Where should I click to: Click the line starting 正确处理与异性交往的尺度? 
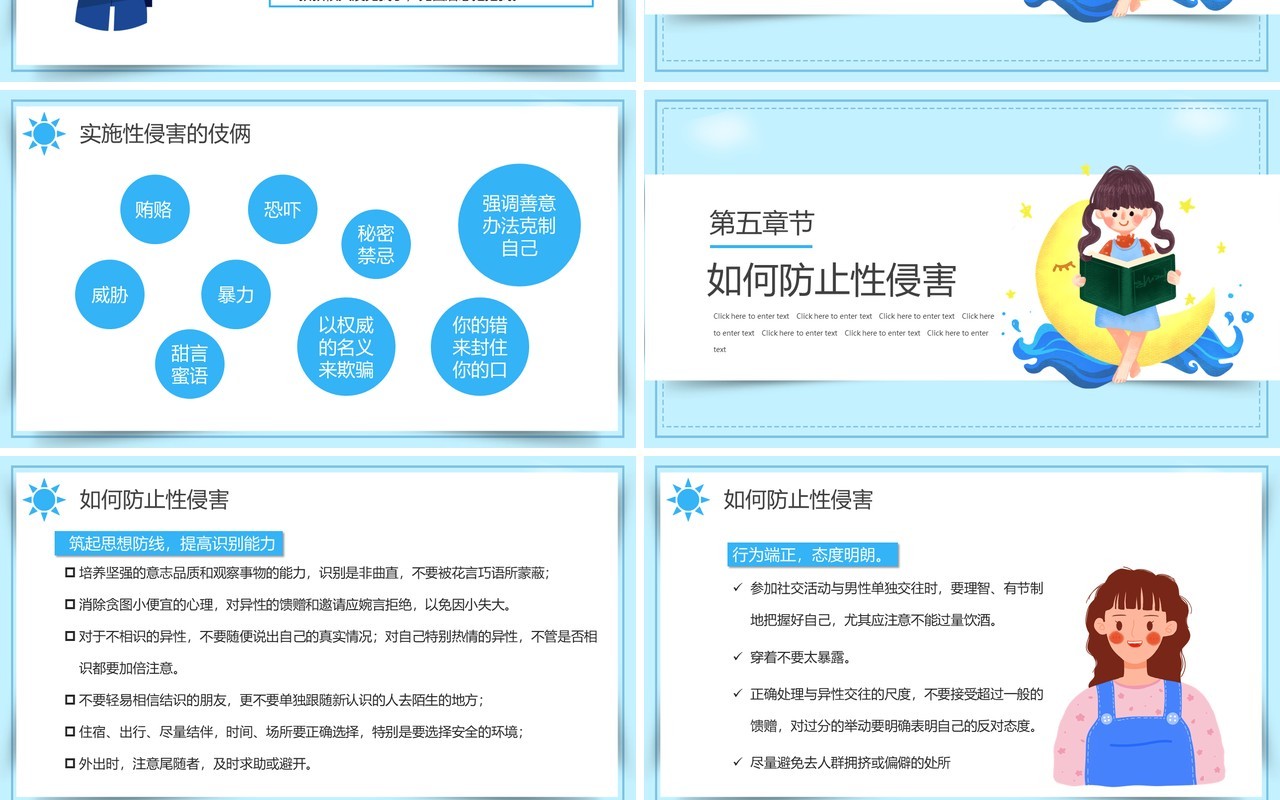coord(889,710)
